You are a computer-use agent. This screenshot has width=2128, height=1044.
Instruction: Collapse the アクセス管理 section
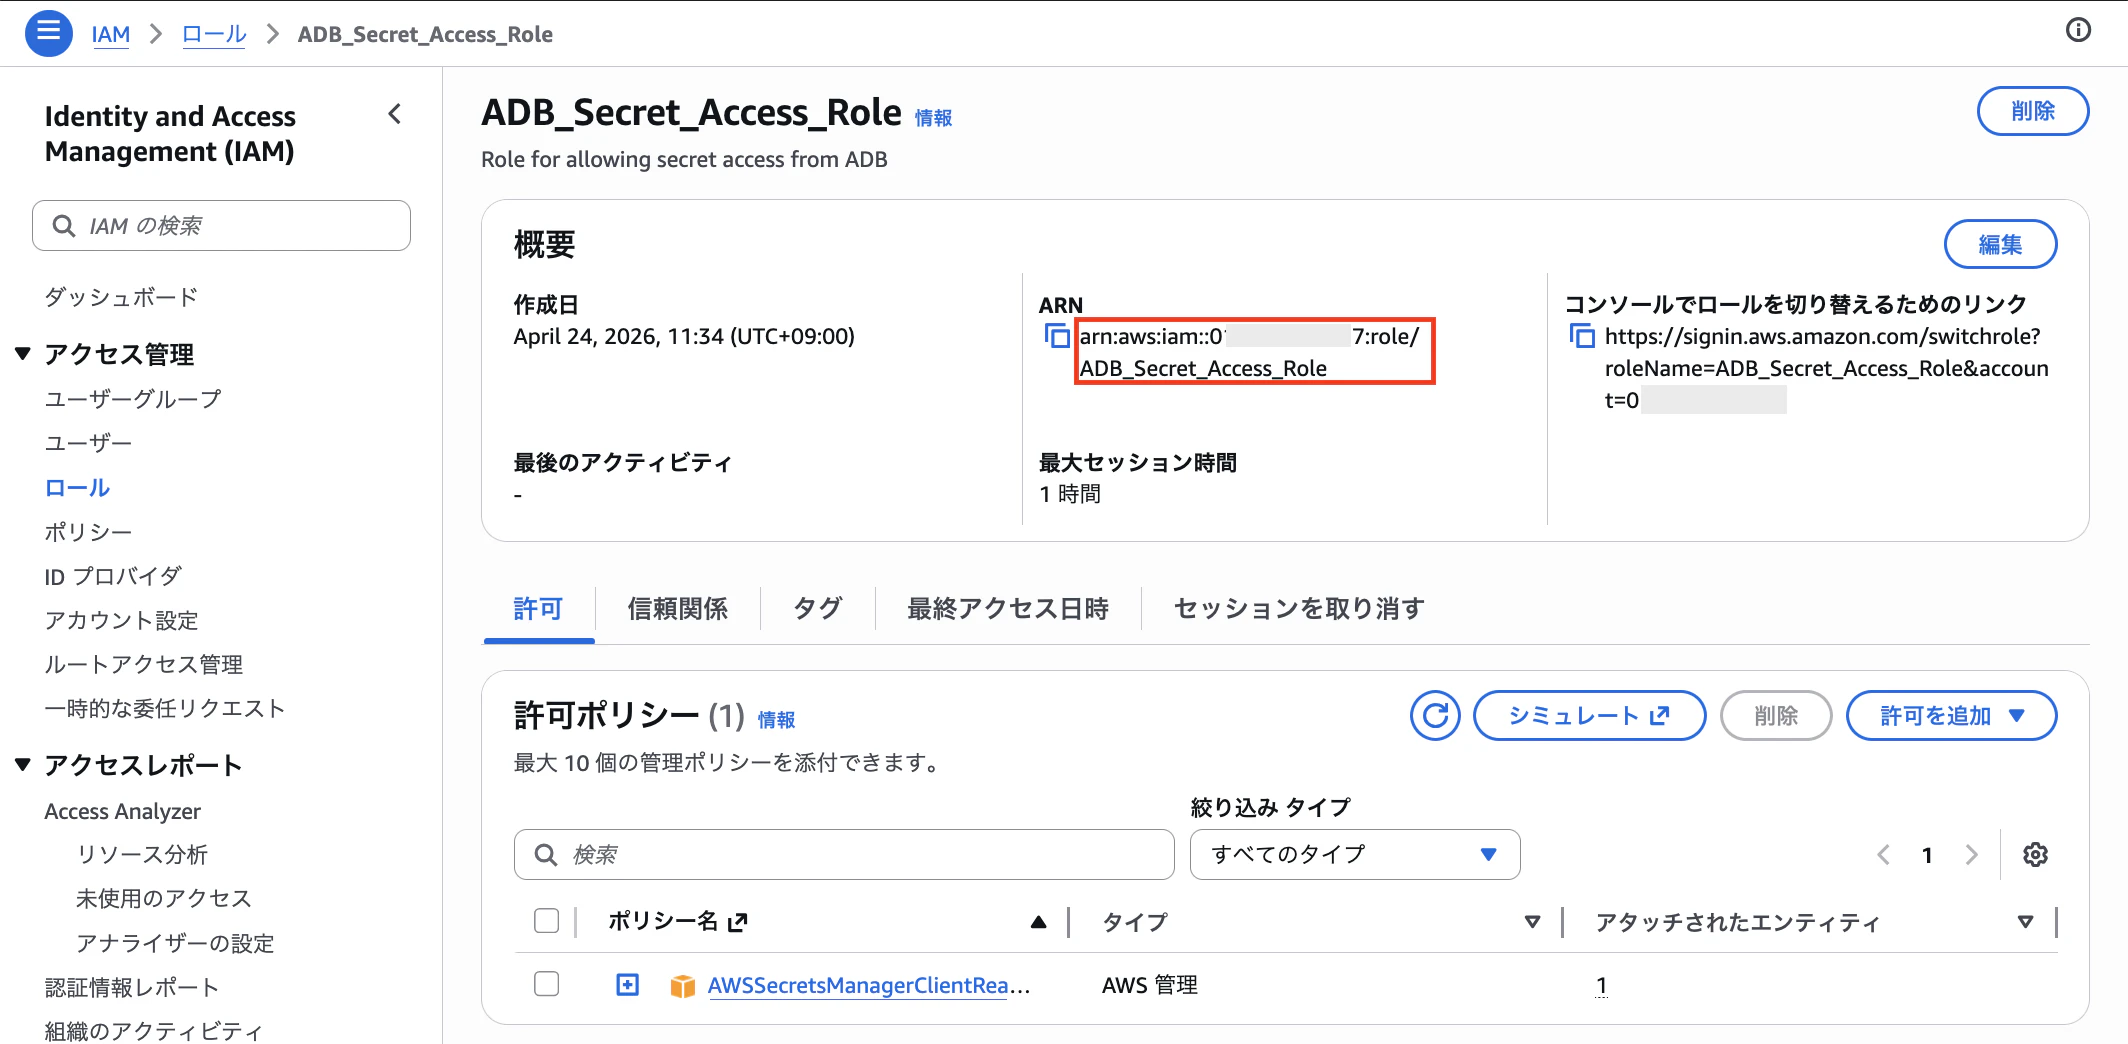tap(23, 354)
